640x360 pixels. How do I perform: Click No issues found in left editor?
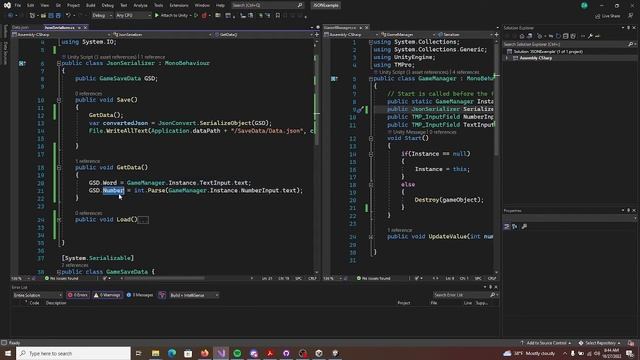coord(62,278)
